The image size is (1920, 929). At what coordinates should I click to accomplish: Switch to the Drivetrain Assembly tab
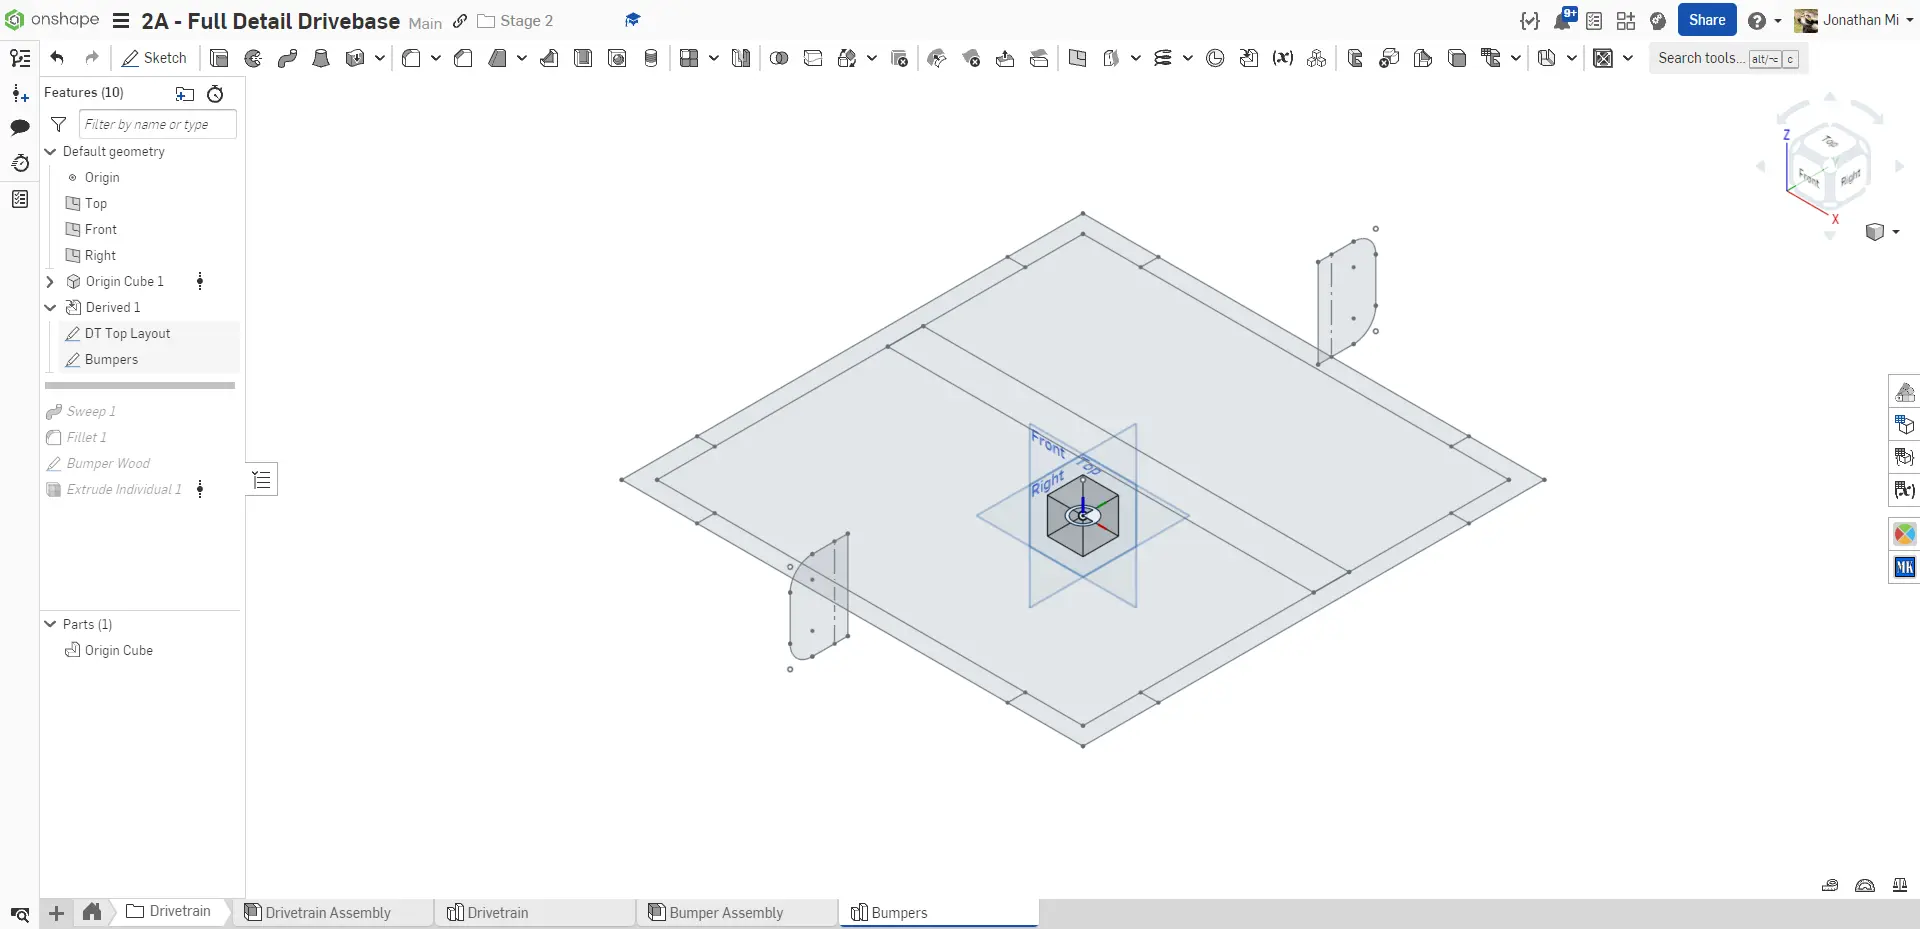(327, 912)
